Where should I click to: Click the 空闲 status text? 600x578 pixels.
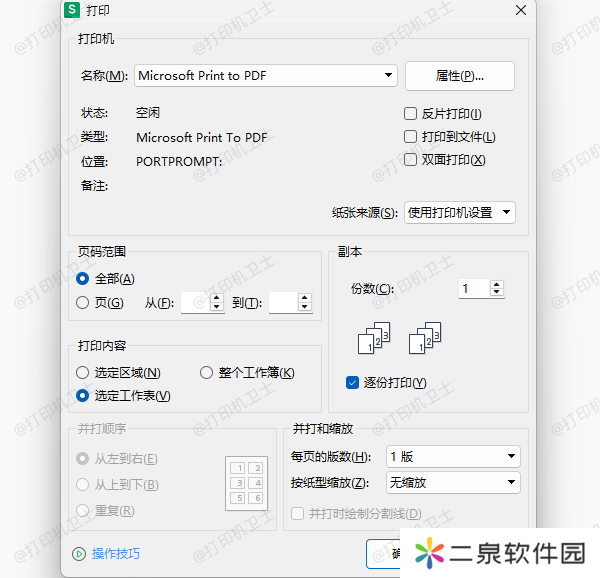click(148, 113)
